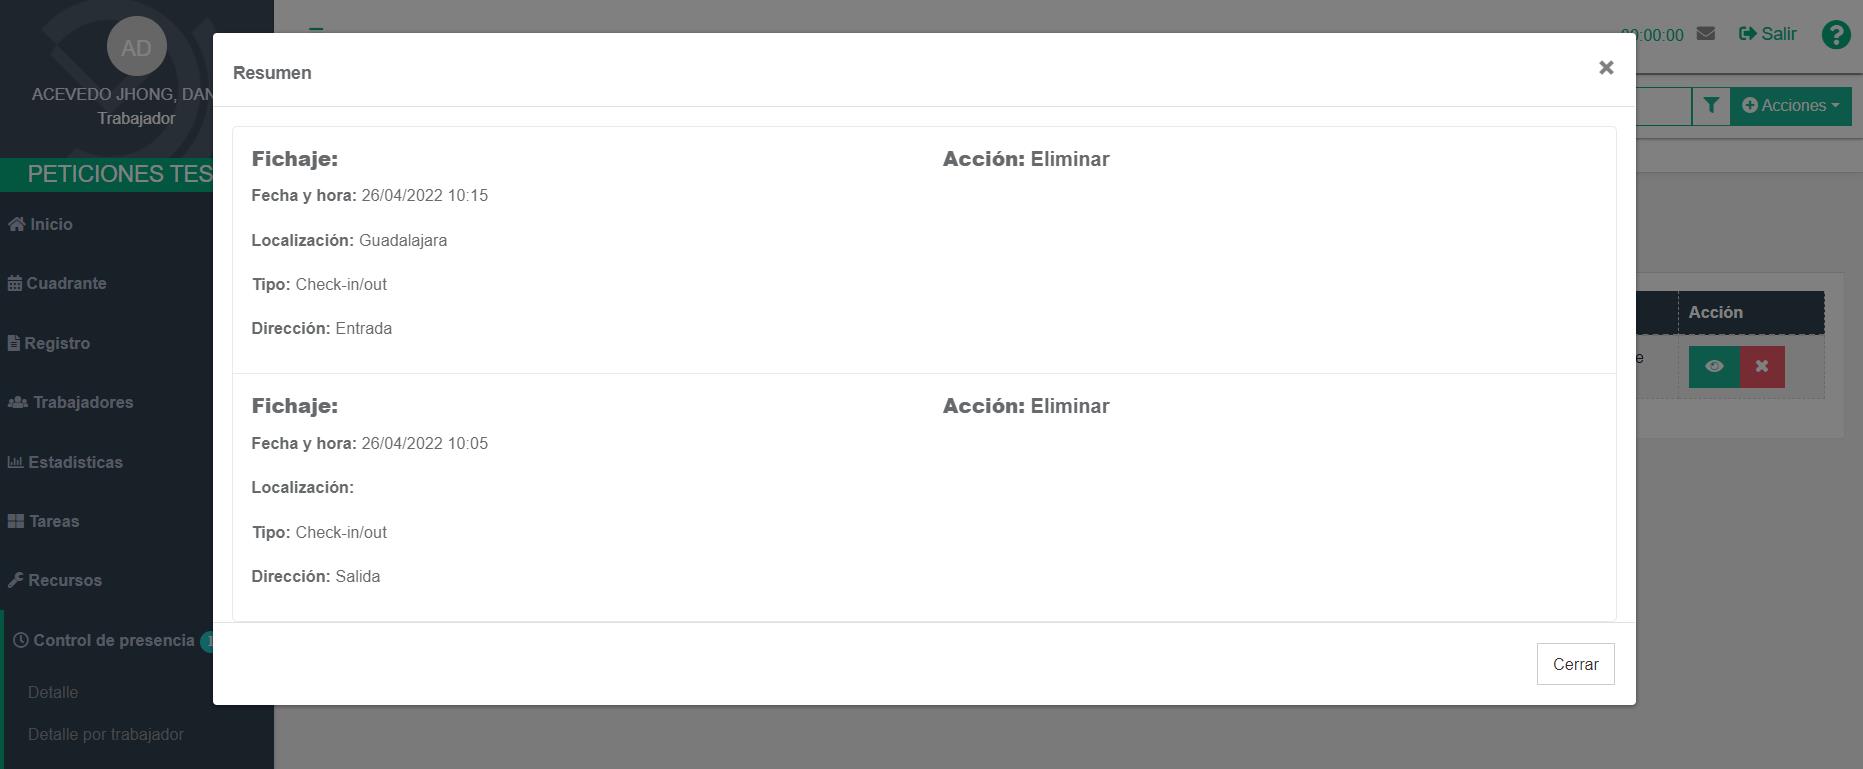This screenshot has height=769, width=1863.
Task: Close the Resumen dialog with X
Action: 1606,68
